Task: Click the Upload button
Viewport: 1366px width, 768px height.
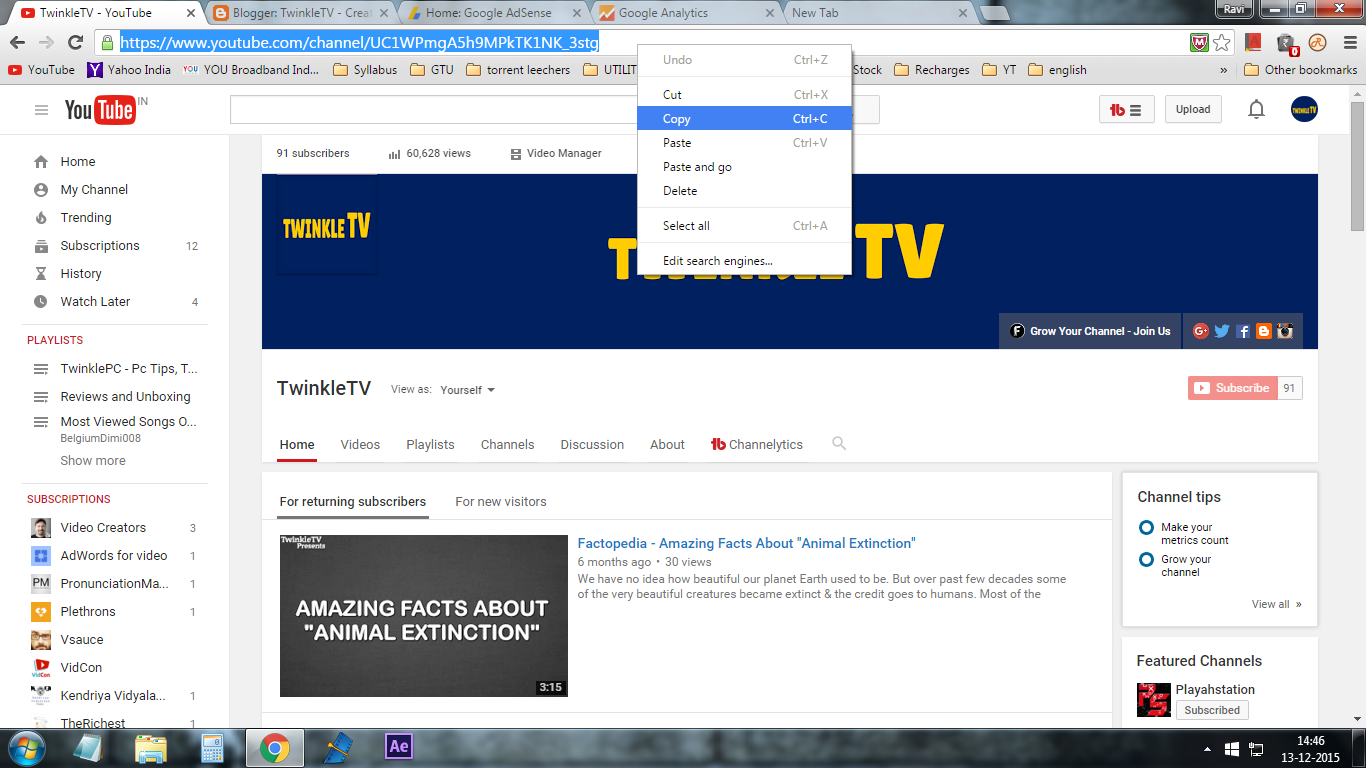Action: pyautogui.click(x=1193, y=110)
